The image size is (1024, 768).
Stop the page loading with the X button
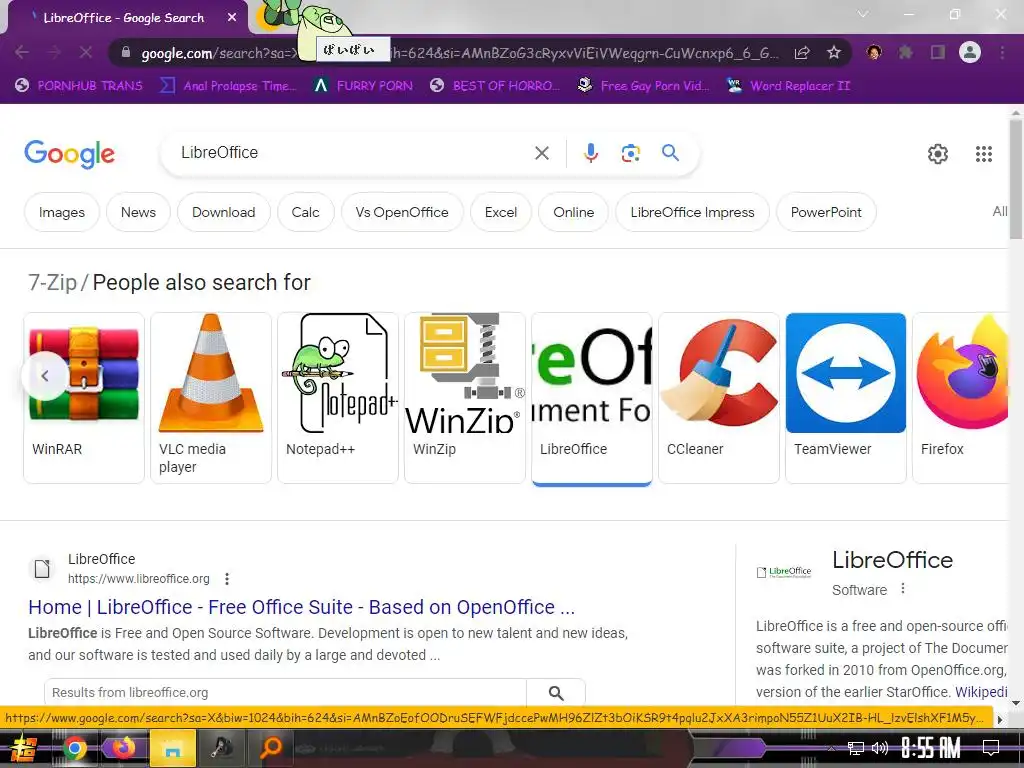click(x=86, y=52)
